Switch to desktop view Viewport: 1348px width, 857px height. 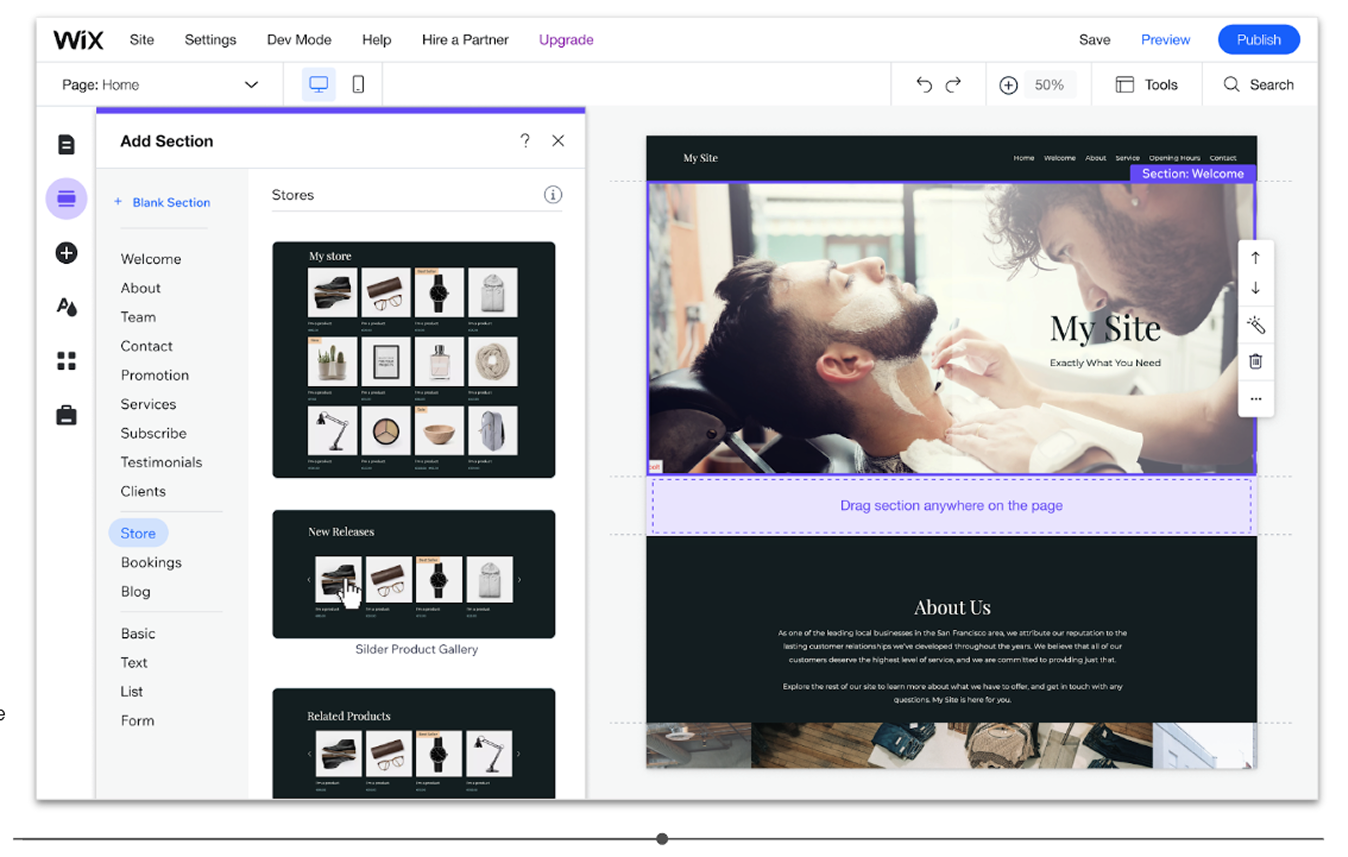pos(319,85)
